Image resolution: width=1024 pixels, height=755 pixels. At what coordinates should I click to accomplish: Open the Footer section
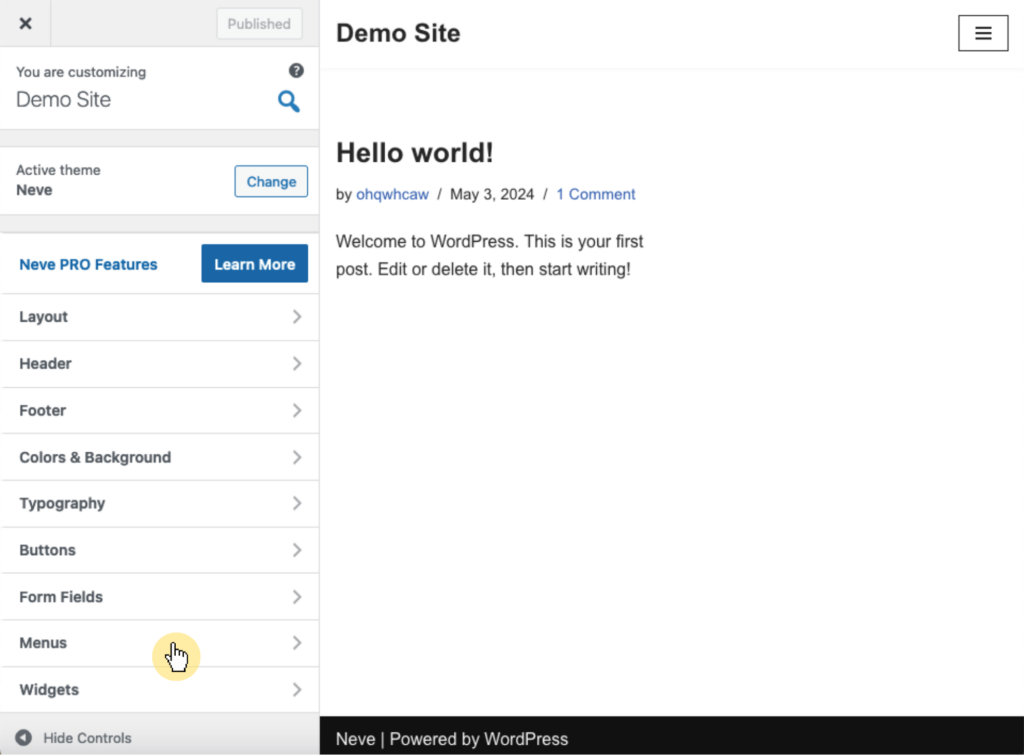[160, 411]
